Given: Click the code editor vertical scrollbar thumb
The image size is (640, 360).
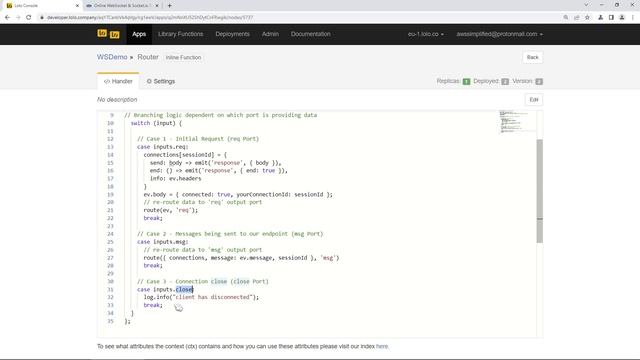Looking at the screenshot, I should pyautogui.click(x=540, y=191).
